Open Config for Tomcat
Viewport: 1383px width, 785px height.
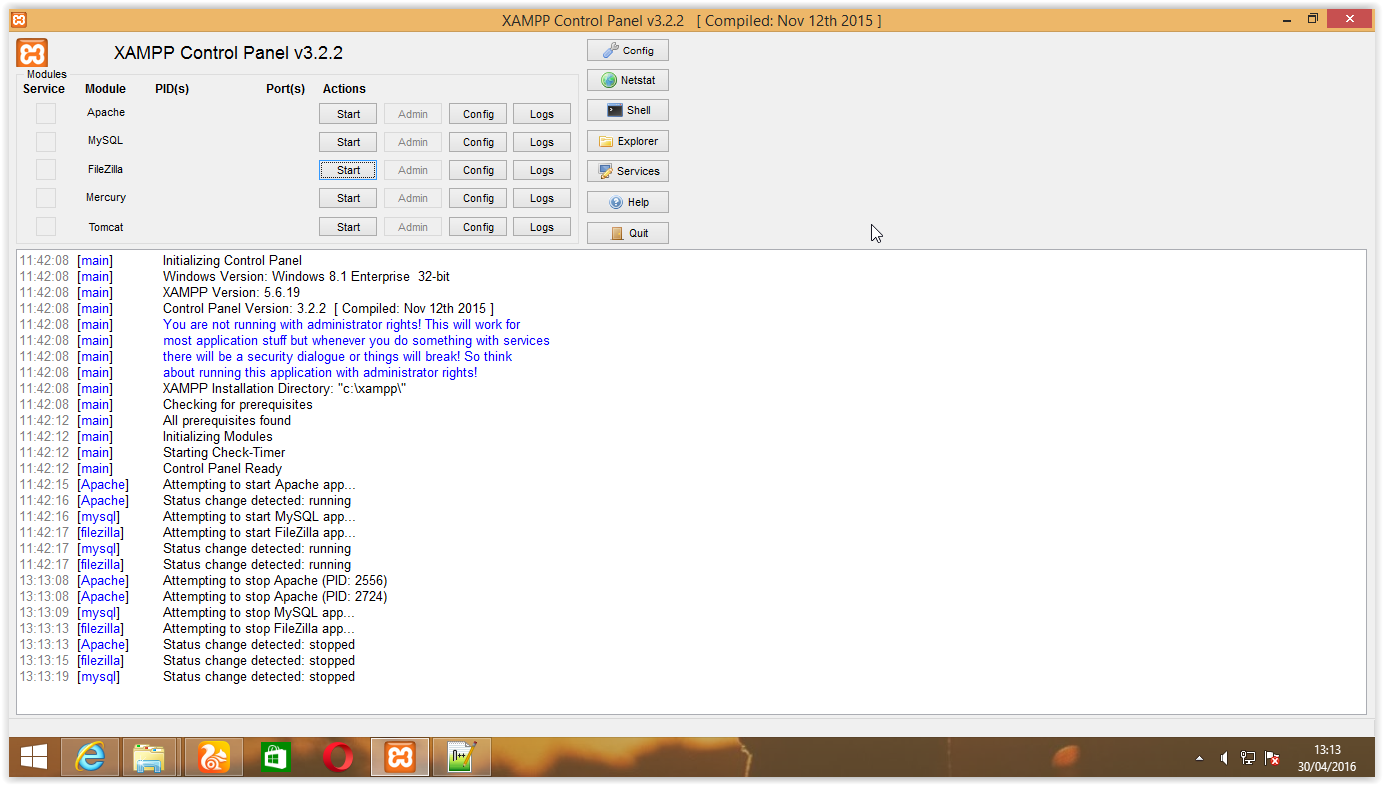[478, 227]
